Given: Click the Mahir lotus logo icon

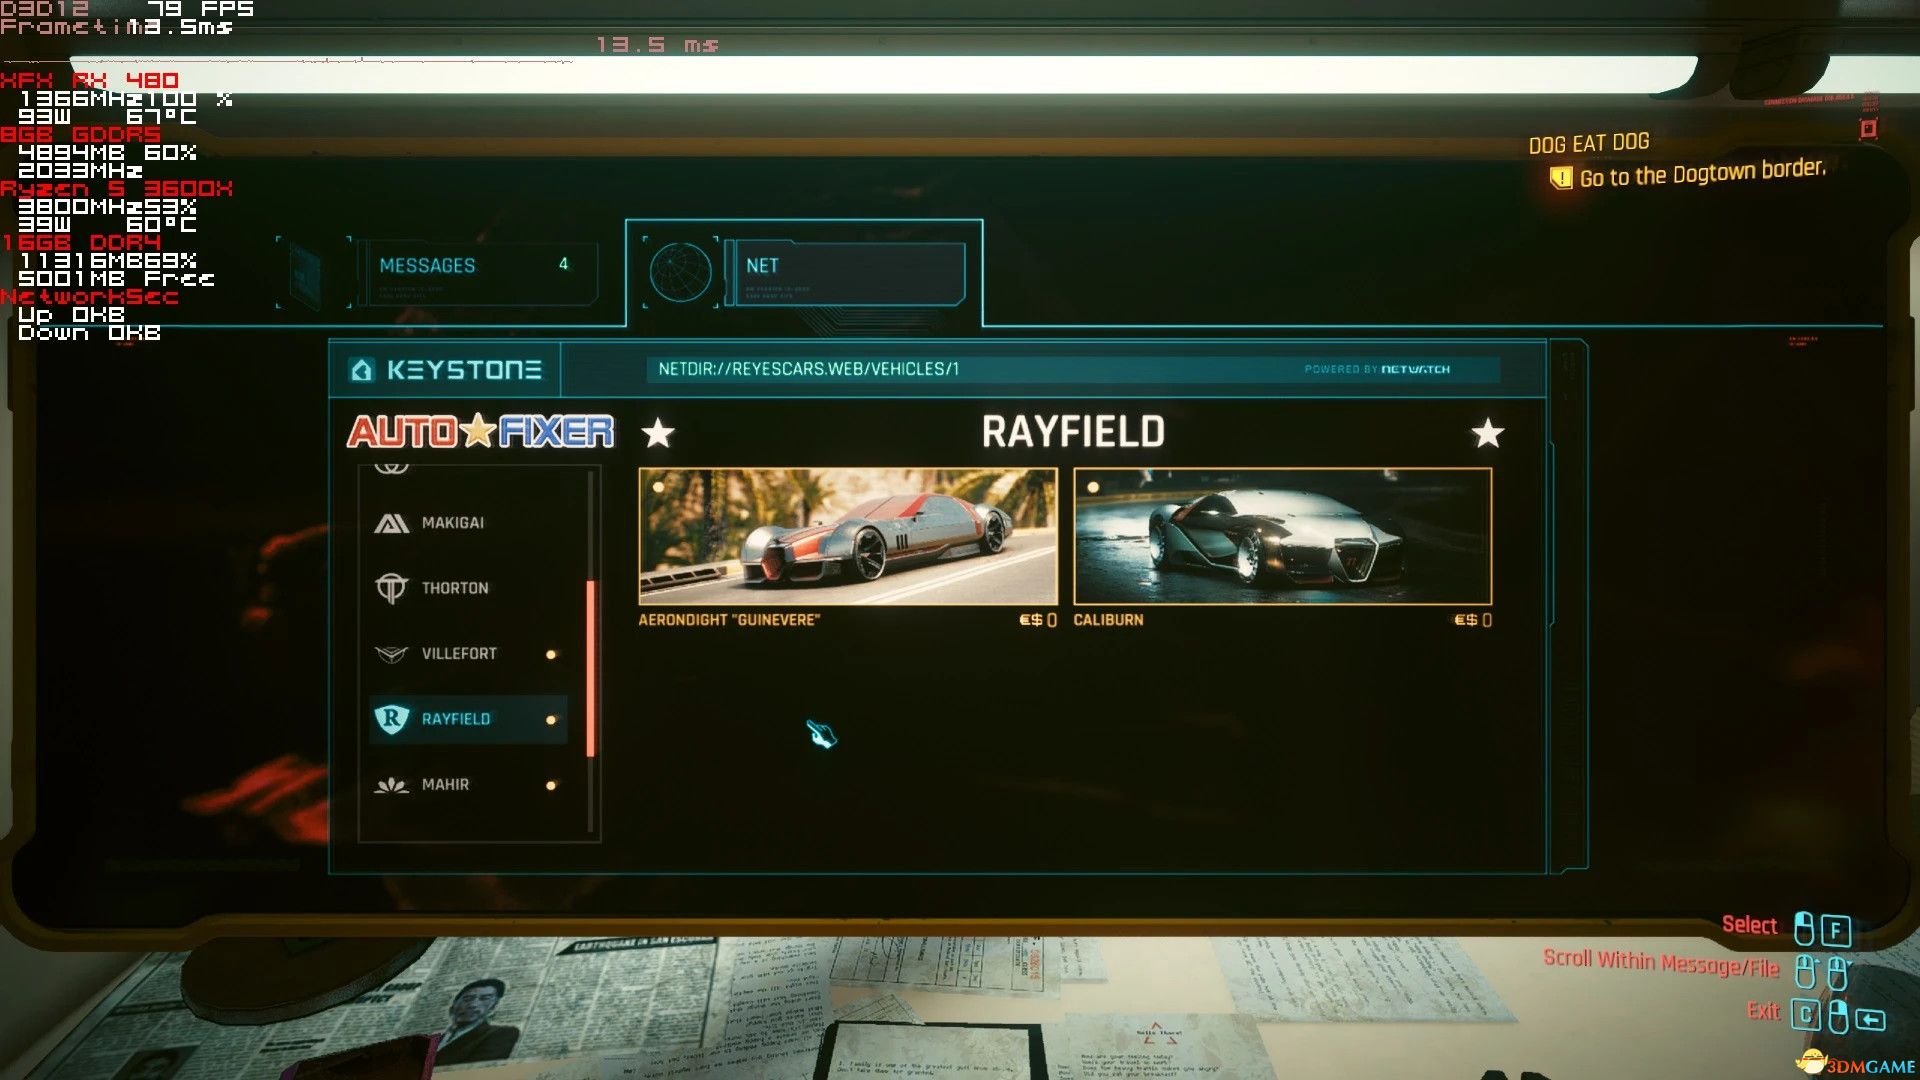Looking at the screenshot, I should click(x=391, y=785).
